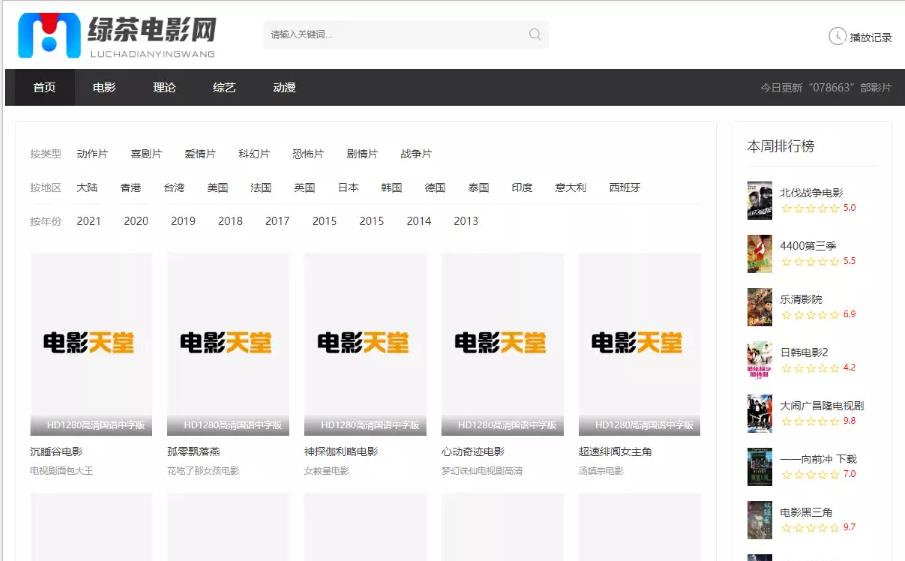Open ranking entry 大闹广昌隆电视剧
905x561 pixels.
point(822,406)
